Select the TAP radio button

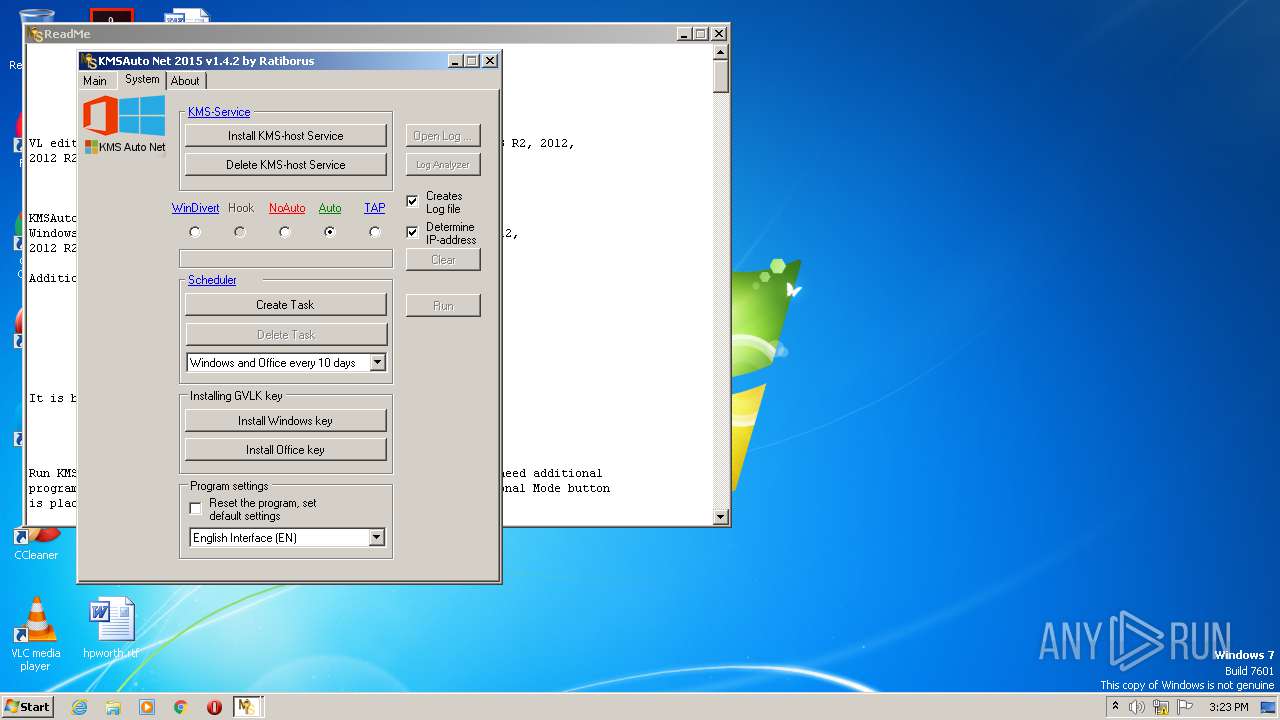375,232
